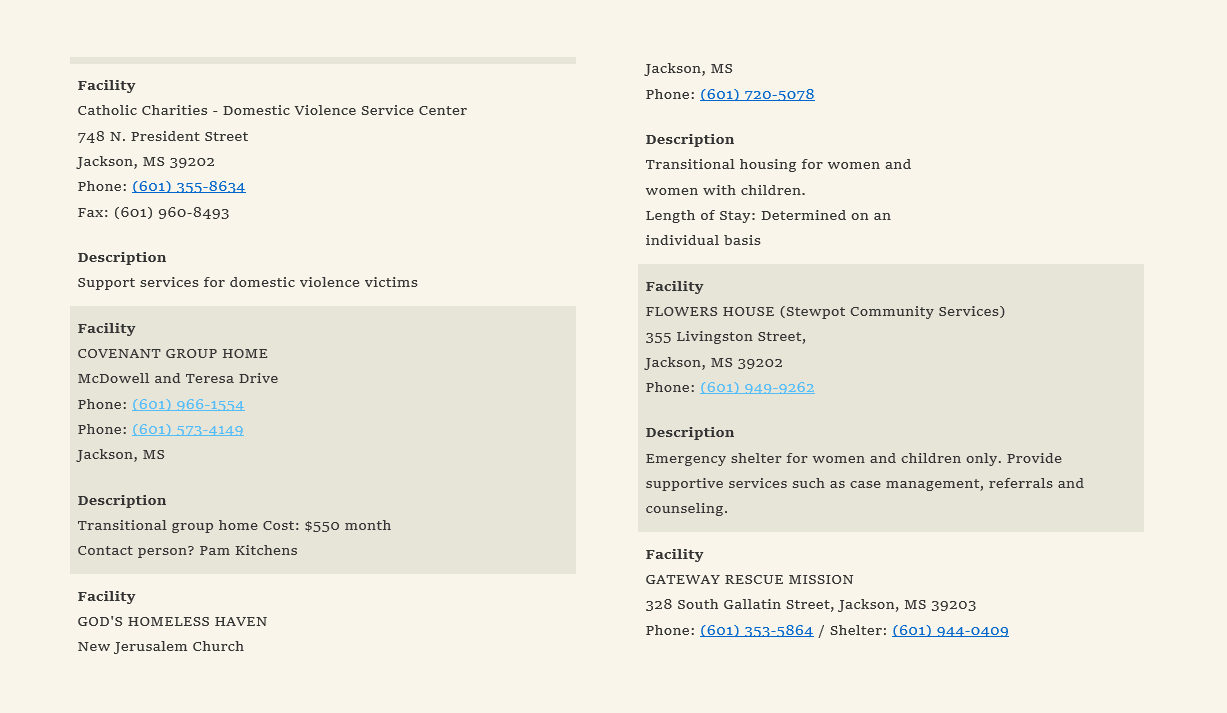Click the GATEWAY RESCUE MISSION title

click(749, 580)
